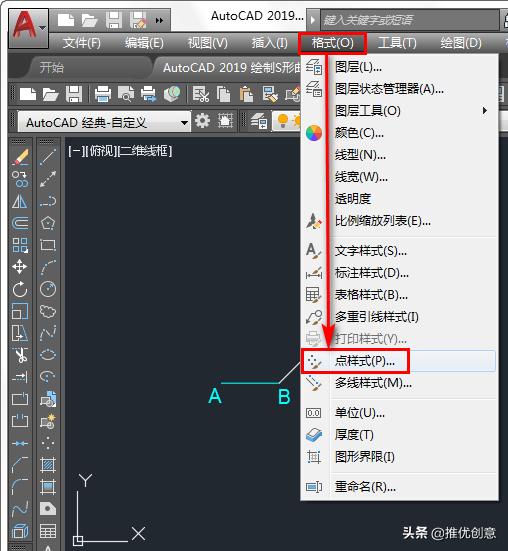Click the Paste clipboard icon
The height and width of the screenshot is (551, 508).
pos(246,94)
